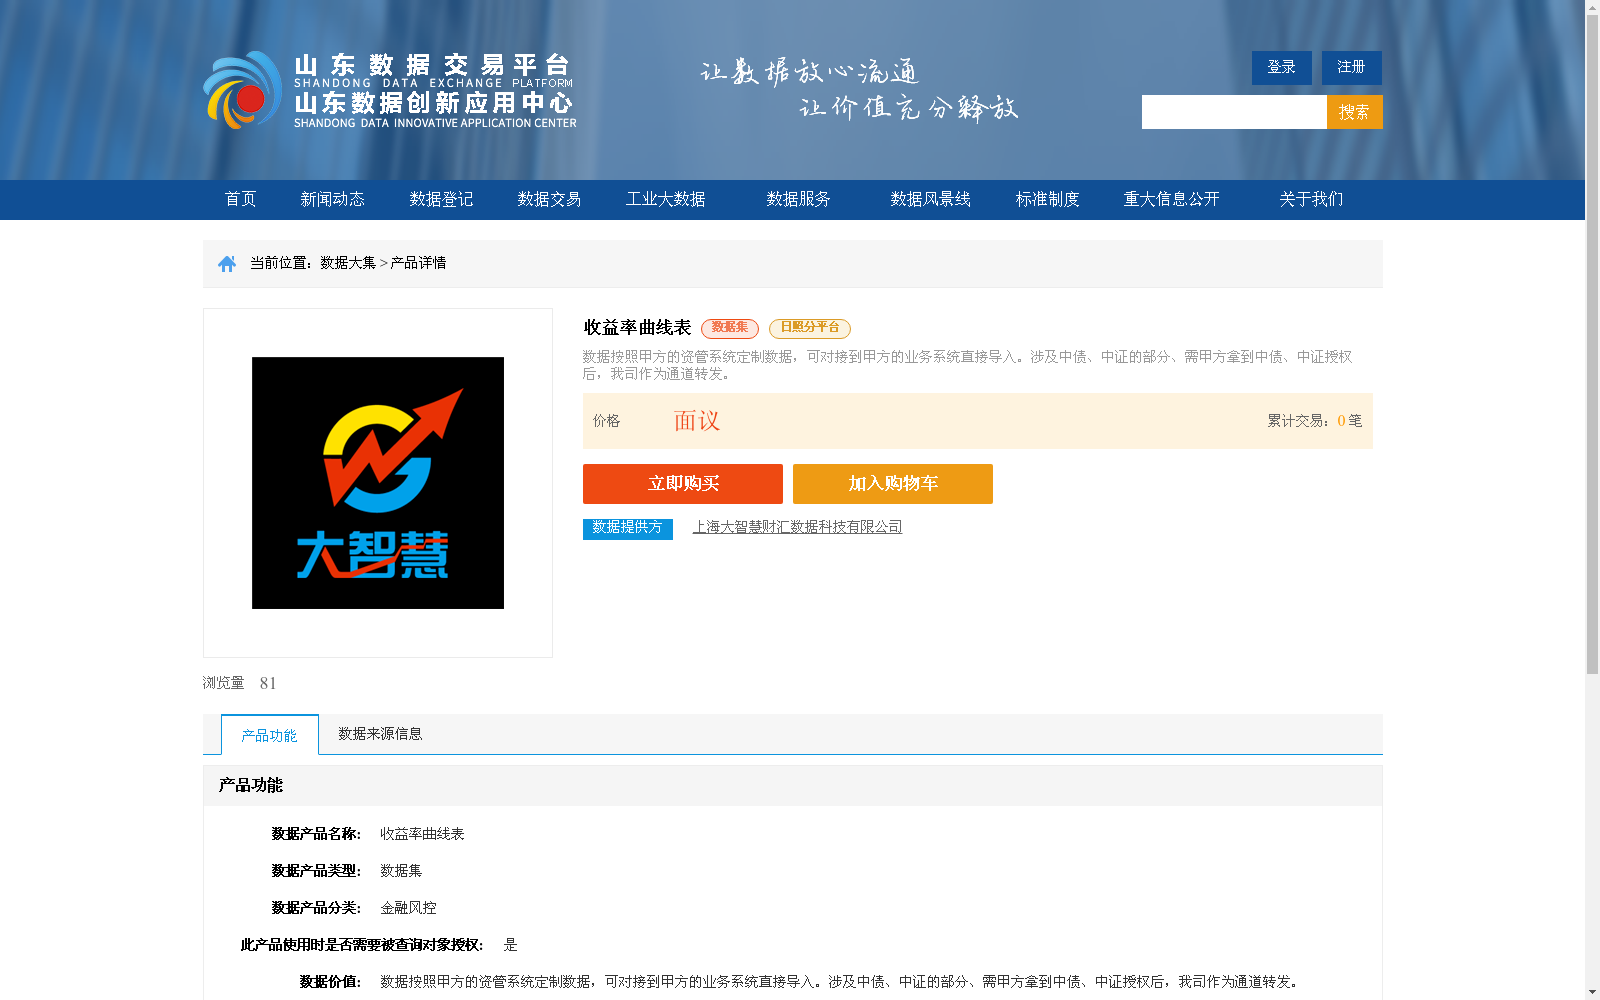Image resolution: width=1600 pixels, height=1000 pixels.
Task: Open the 数据服务 nav menu item
Action: [799, 200]
